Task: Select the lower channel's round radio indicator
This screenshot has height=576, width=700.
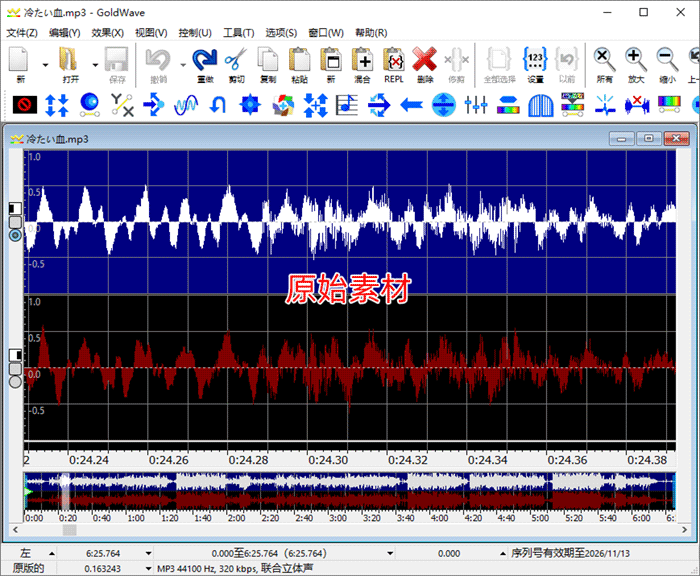Action: 16,382
